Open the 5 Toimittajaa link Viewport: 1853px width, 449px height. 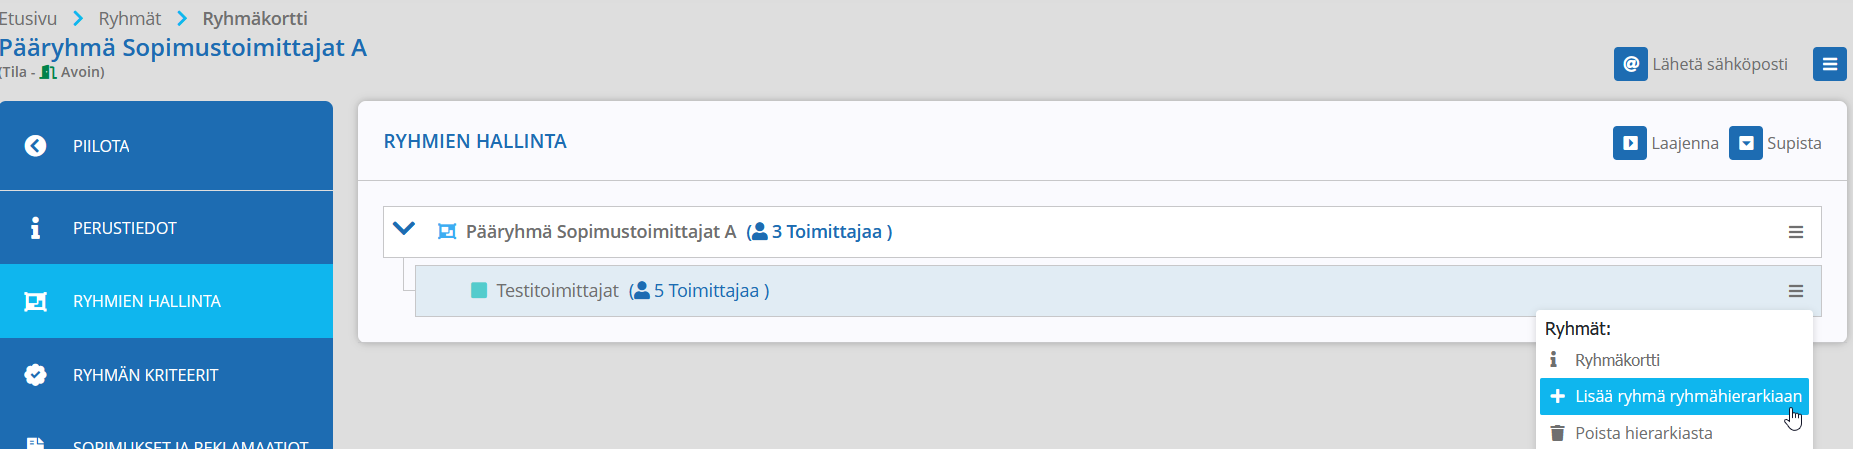(699, 291)
